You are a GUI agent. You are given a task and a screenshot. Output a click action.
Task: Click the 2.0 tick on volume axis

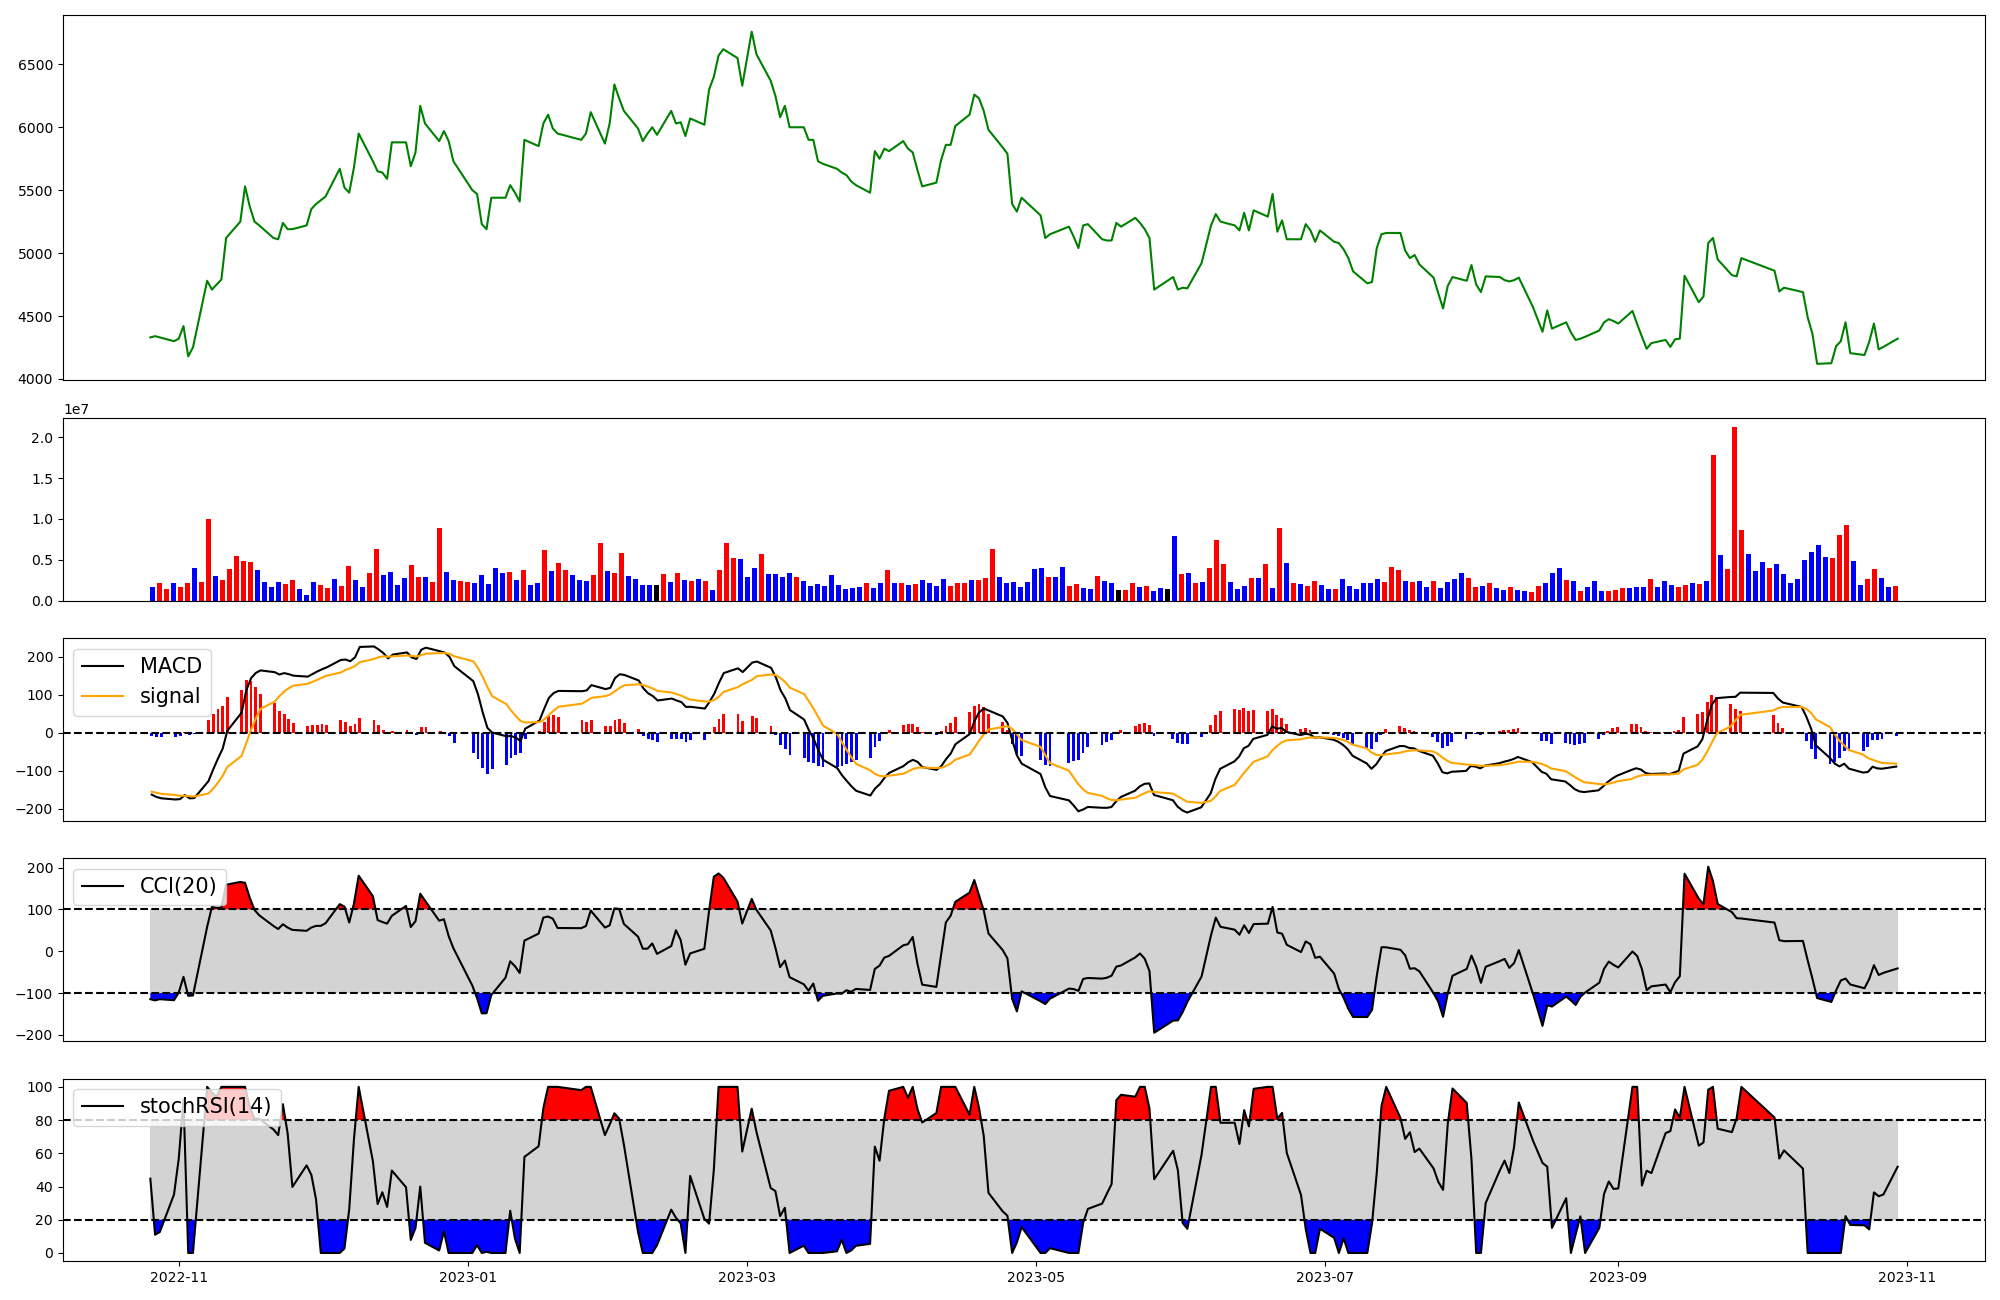(x=44, y=438)
